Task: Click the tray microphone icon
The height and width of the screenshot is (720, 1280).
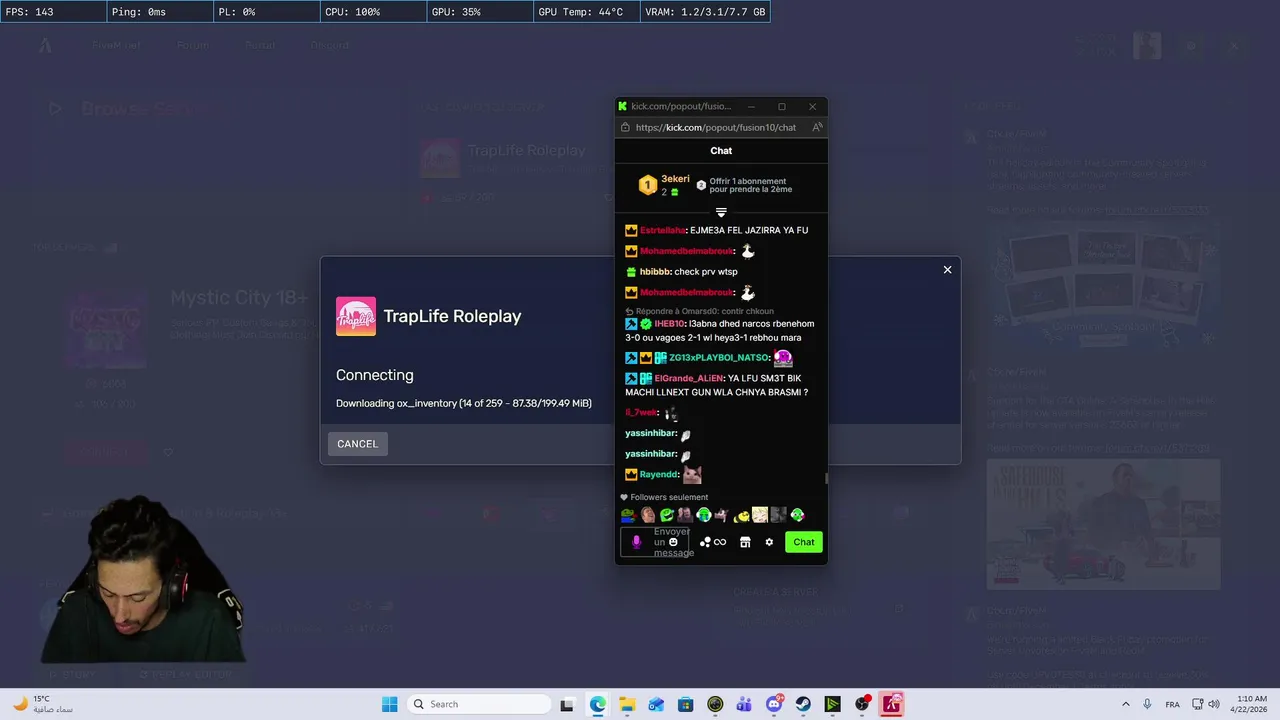Action: coord(1147,704)
